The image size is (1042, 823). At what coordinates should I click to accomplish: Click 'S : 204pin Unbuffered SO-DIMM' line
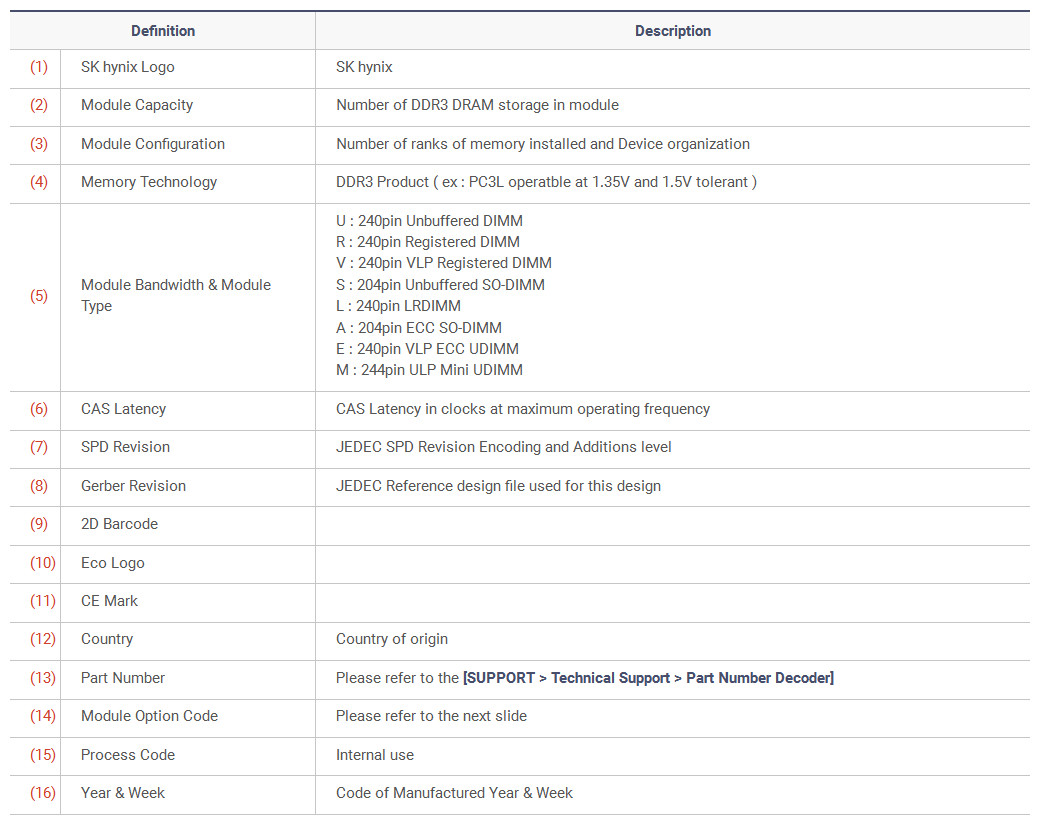coord(441,285)
